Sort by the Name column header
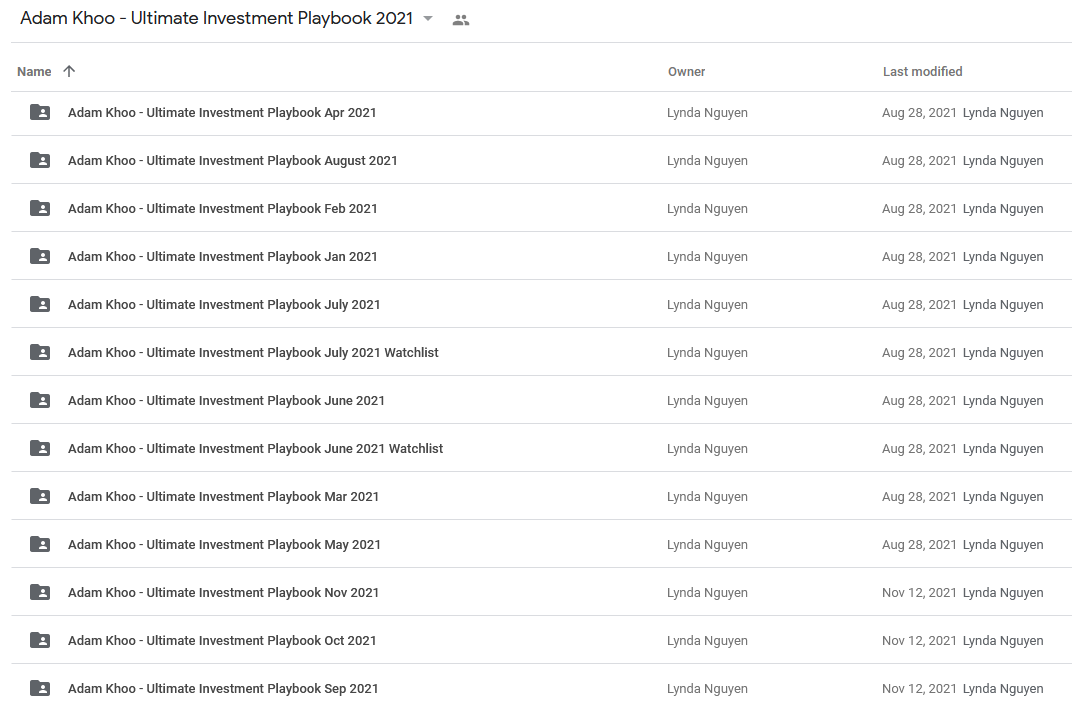Image resolution: width=1072 pixels, height=701 pixels. click(x=34, y=72)
